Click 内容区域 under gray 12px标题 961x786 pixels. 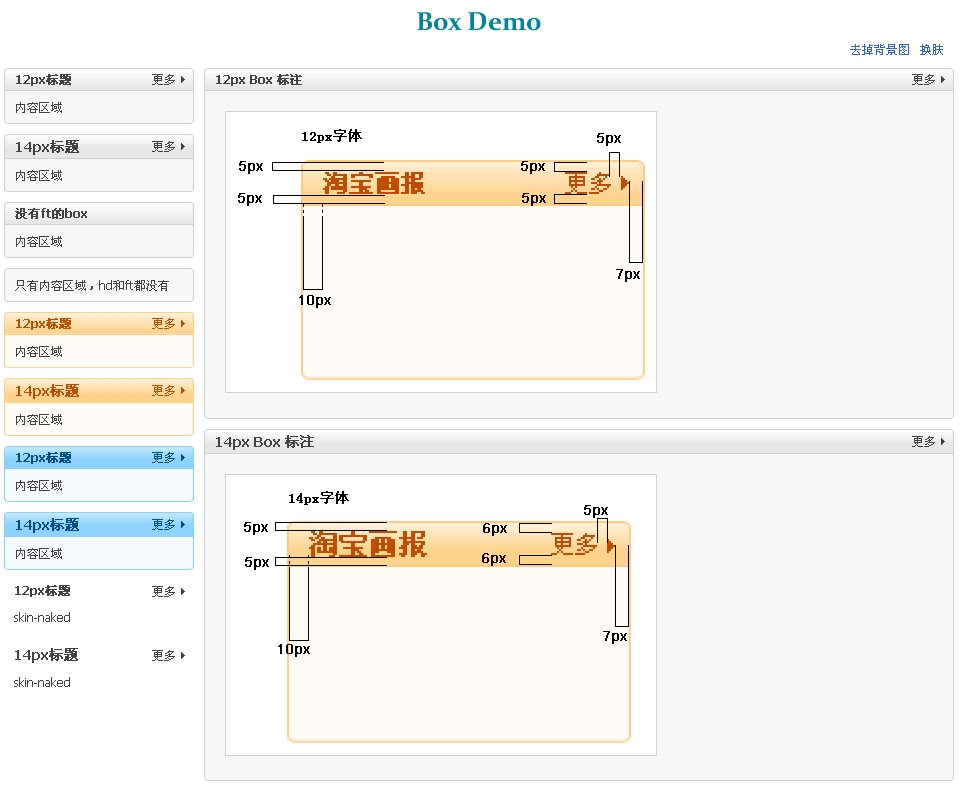39,108
